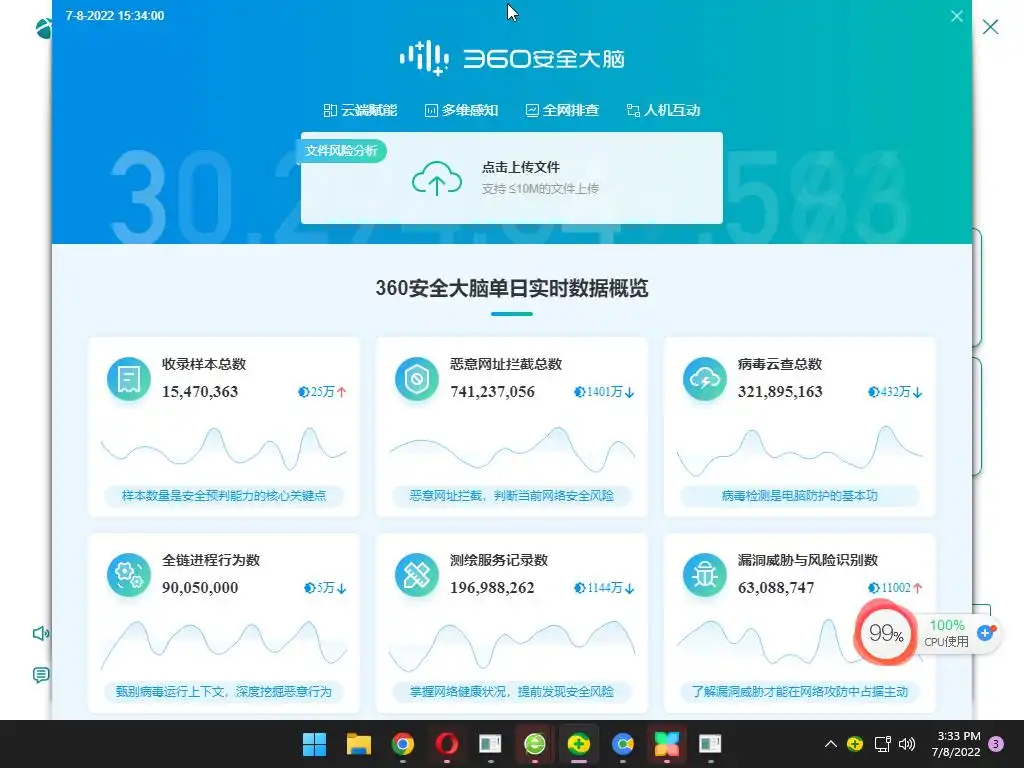Open the 多维感知 tab

[462, 110]
